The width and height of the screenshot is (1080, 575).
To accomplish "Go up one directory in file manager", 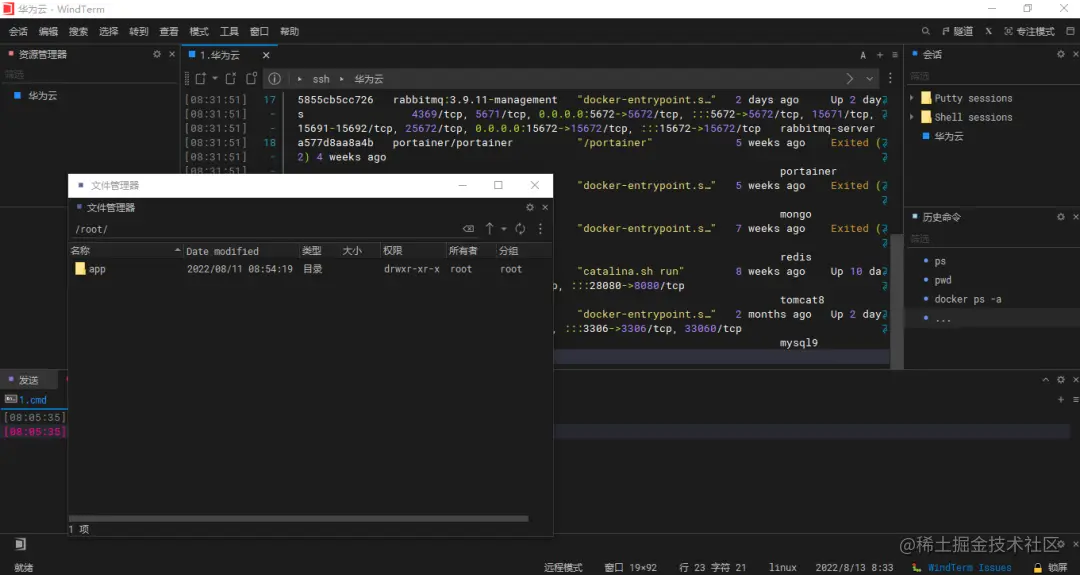I will point(489,229).
